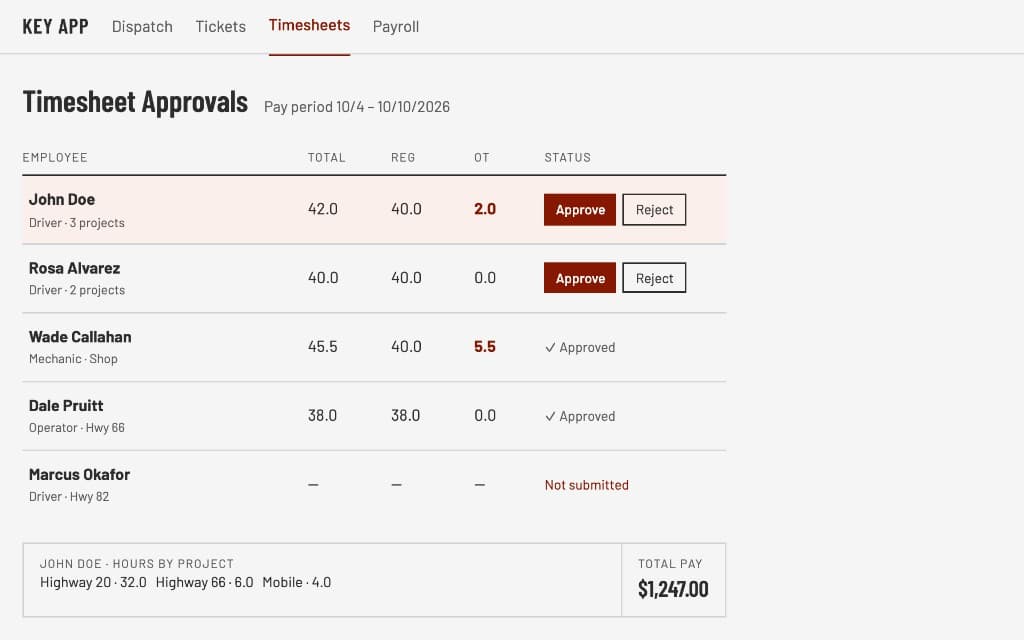Click the EMPLOYEE column header
The height and width of the screenshot is (640, 1024).
coord(55,157)
